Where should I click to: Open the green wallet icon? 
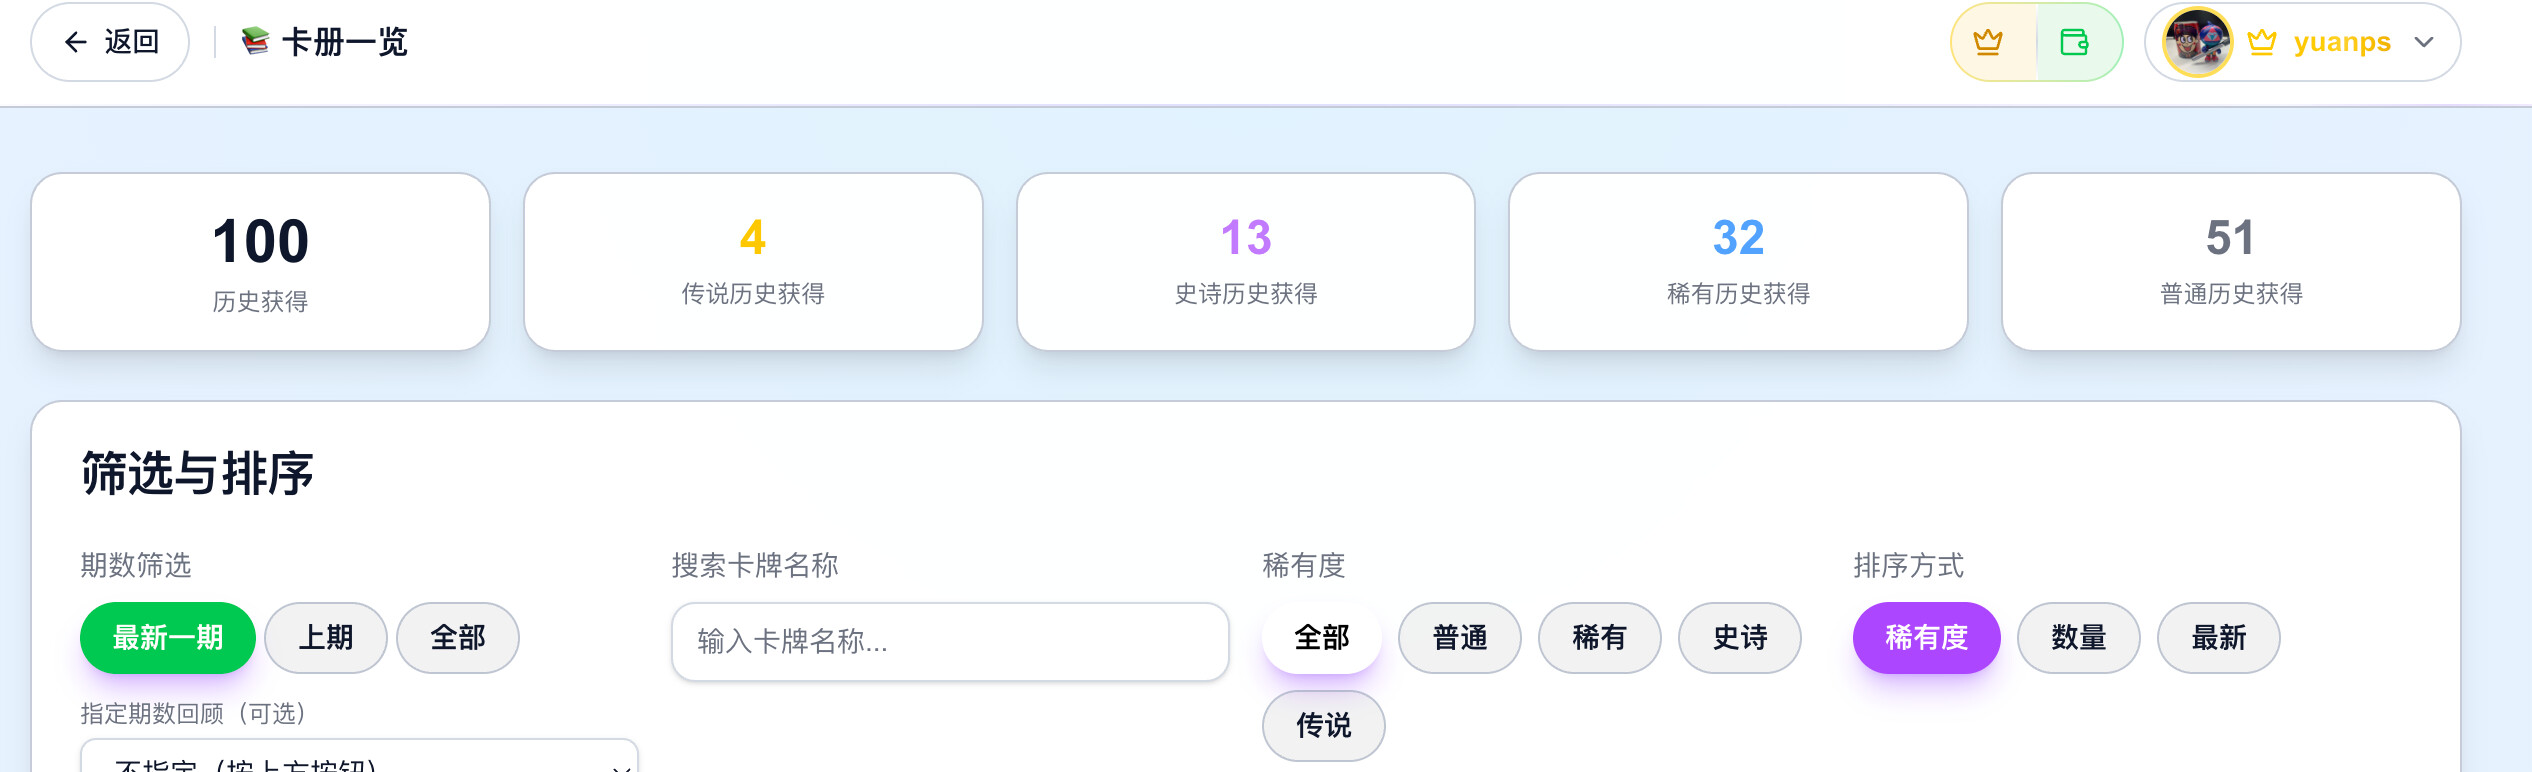2075,42
